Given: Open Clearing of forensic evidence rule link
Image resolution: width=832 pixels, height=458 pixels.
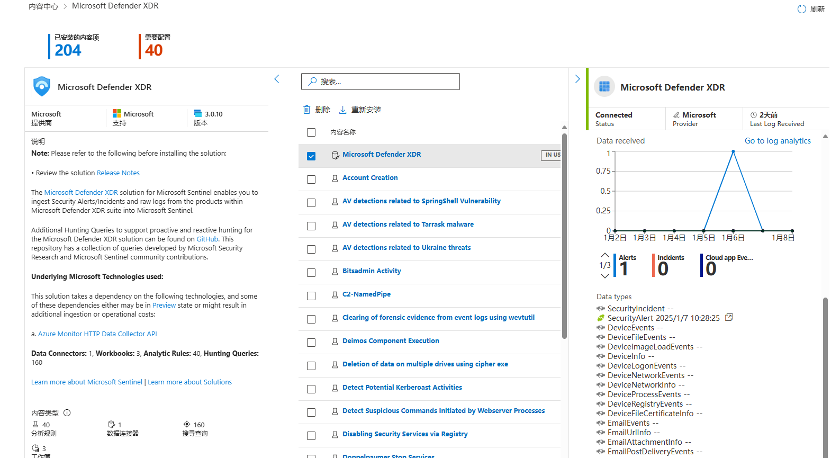Looking at the screenshot, I should (438, 317).
